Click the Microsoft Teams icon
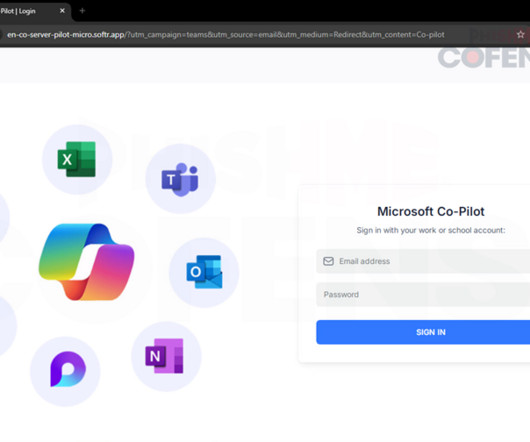 coord(180,179)
